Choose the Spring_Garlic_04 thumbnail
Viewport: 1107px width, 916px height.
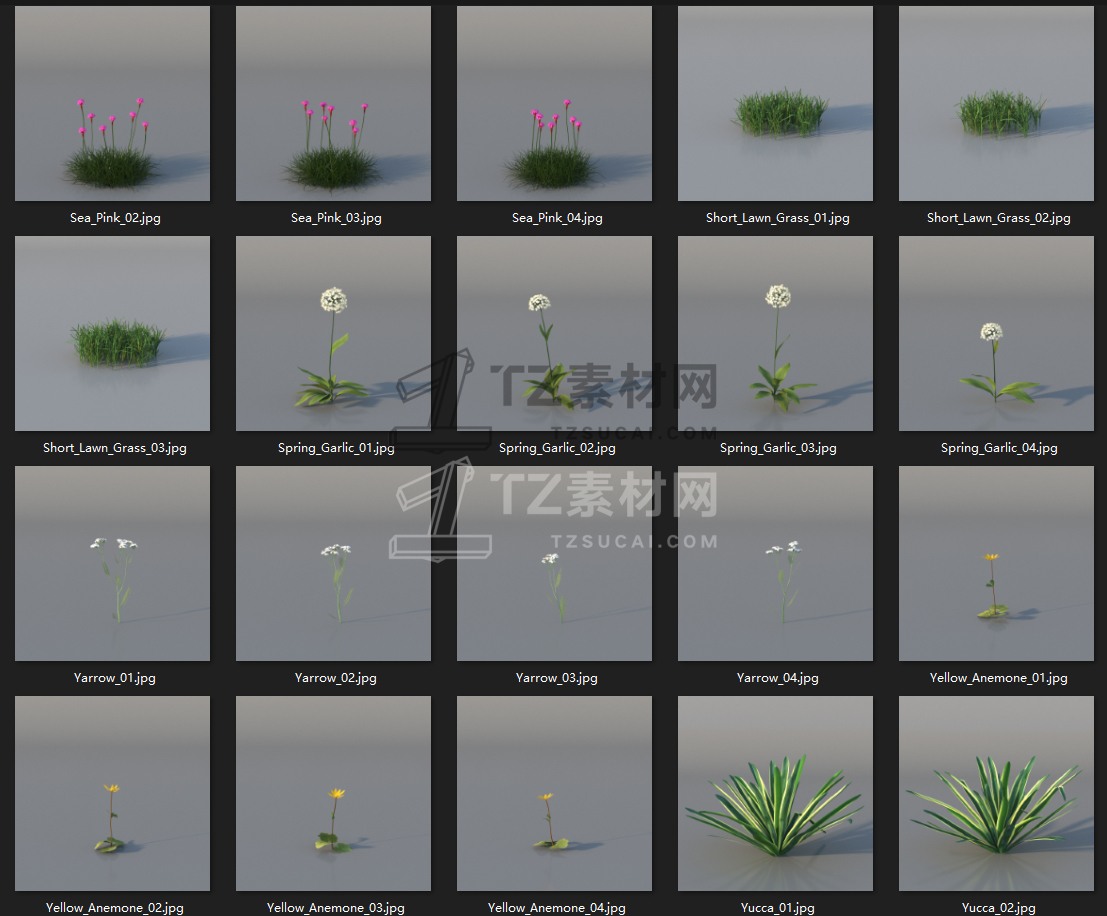996,333
